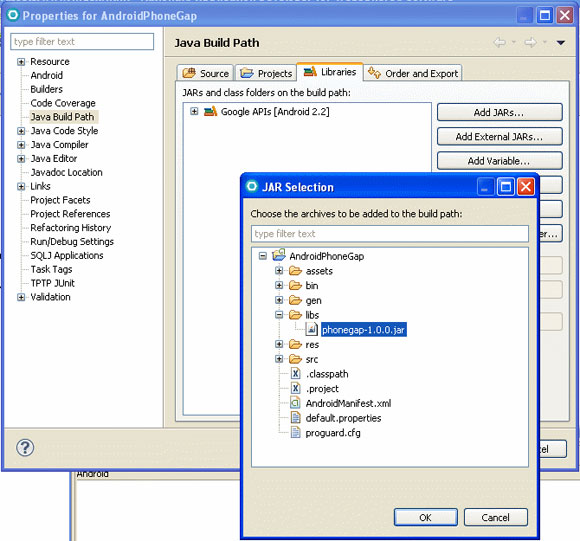The height and width of the screenshot is (541, 580).
Task: Click the Google APIs library icon
Action: [210, 111]
